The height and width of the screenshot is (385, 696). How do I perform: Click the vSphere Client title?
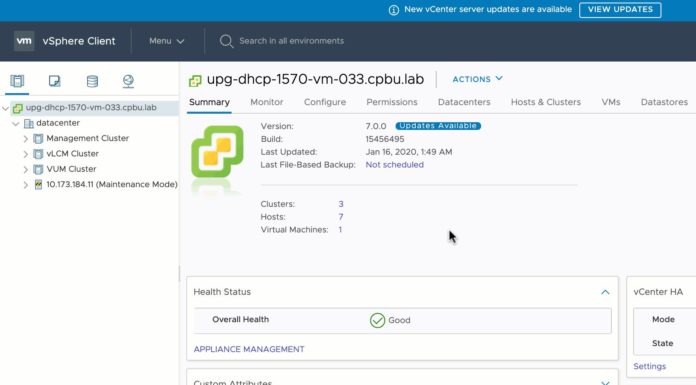tap(79, 41)
